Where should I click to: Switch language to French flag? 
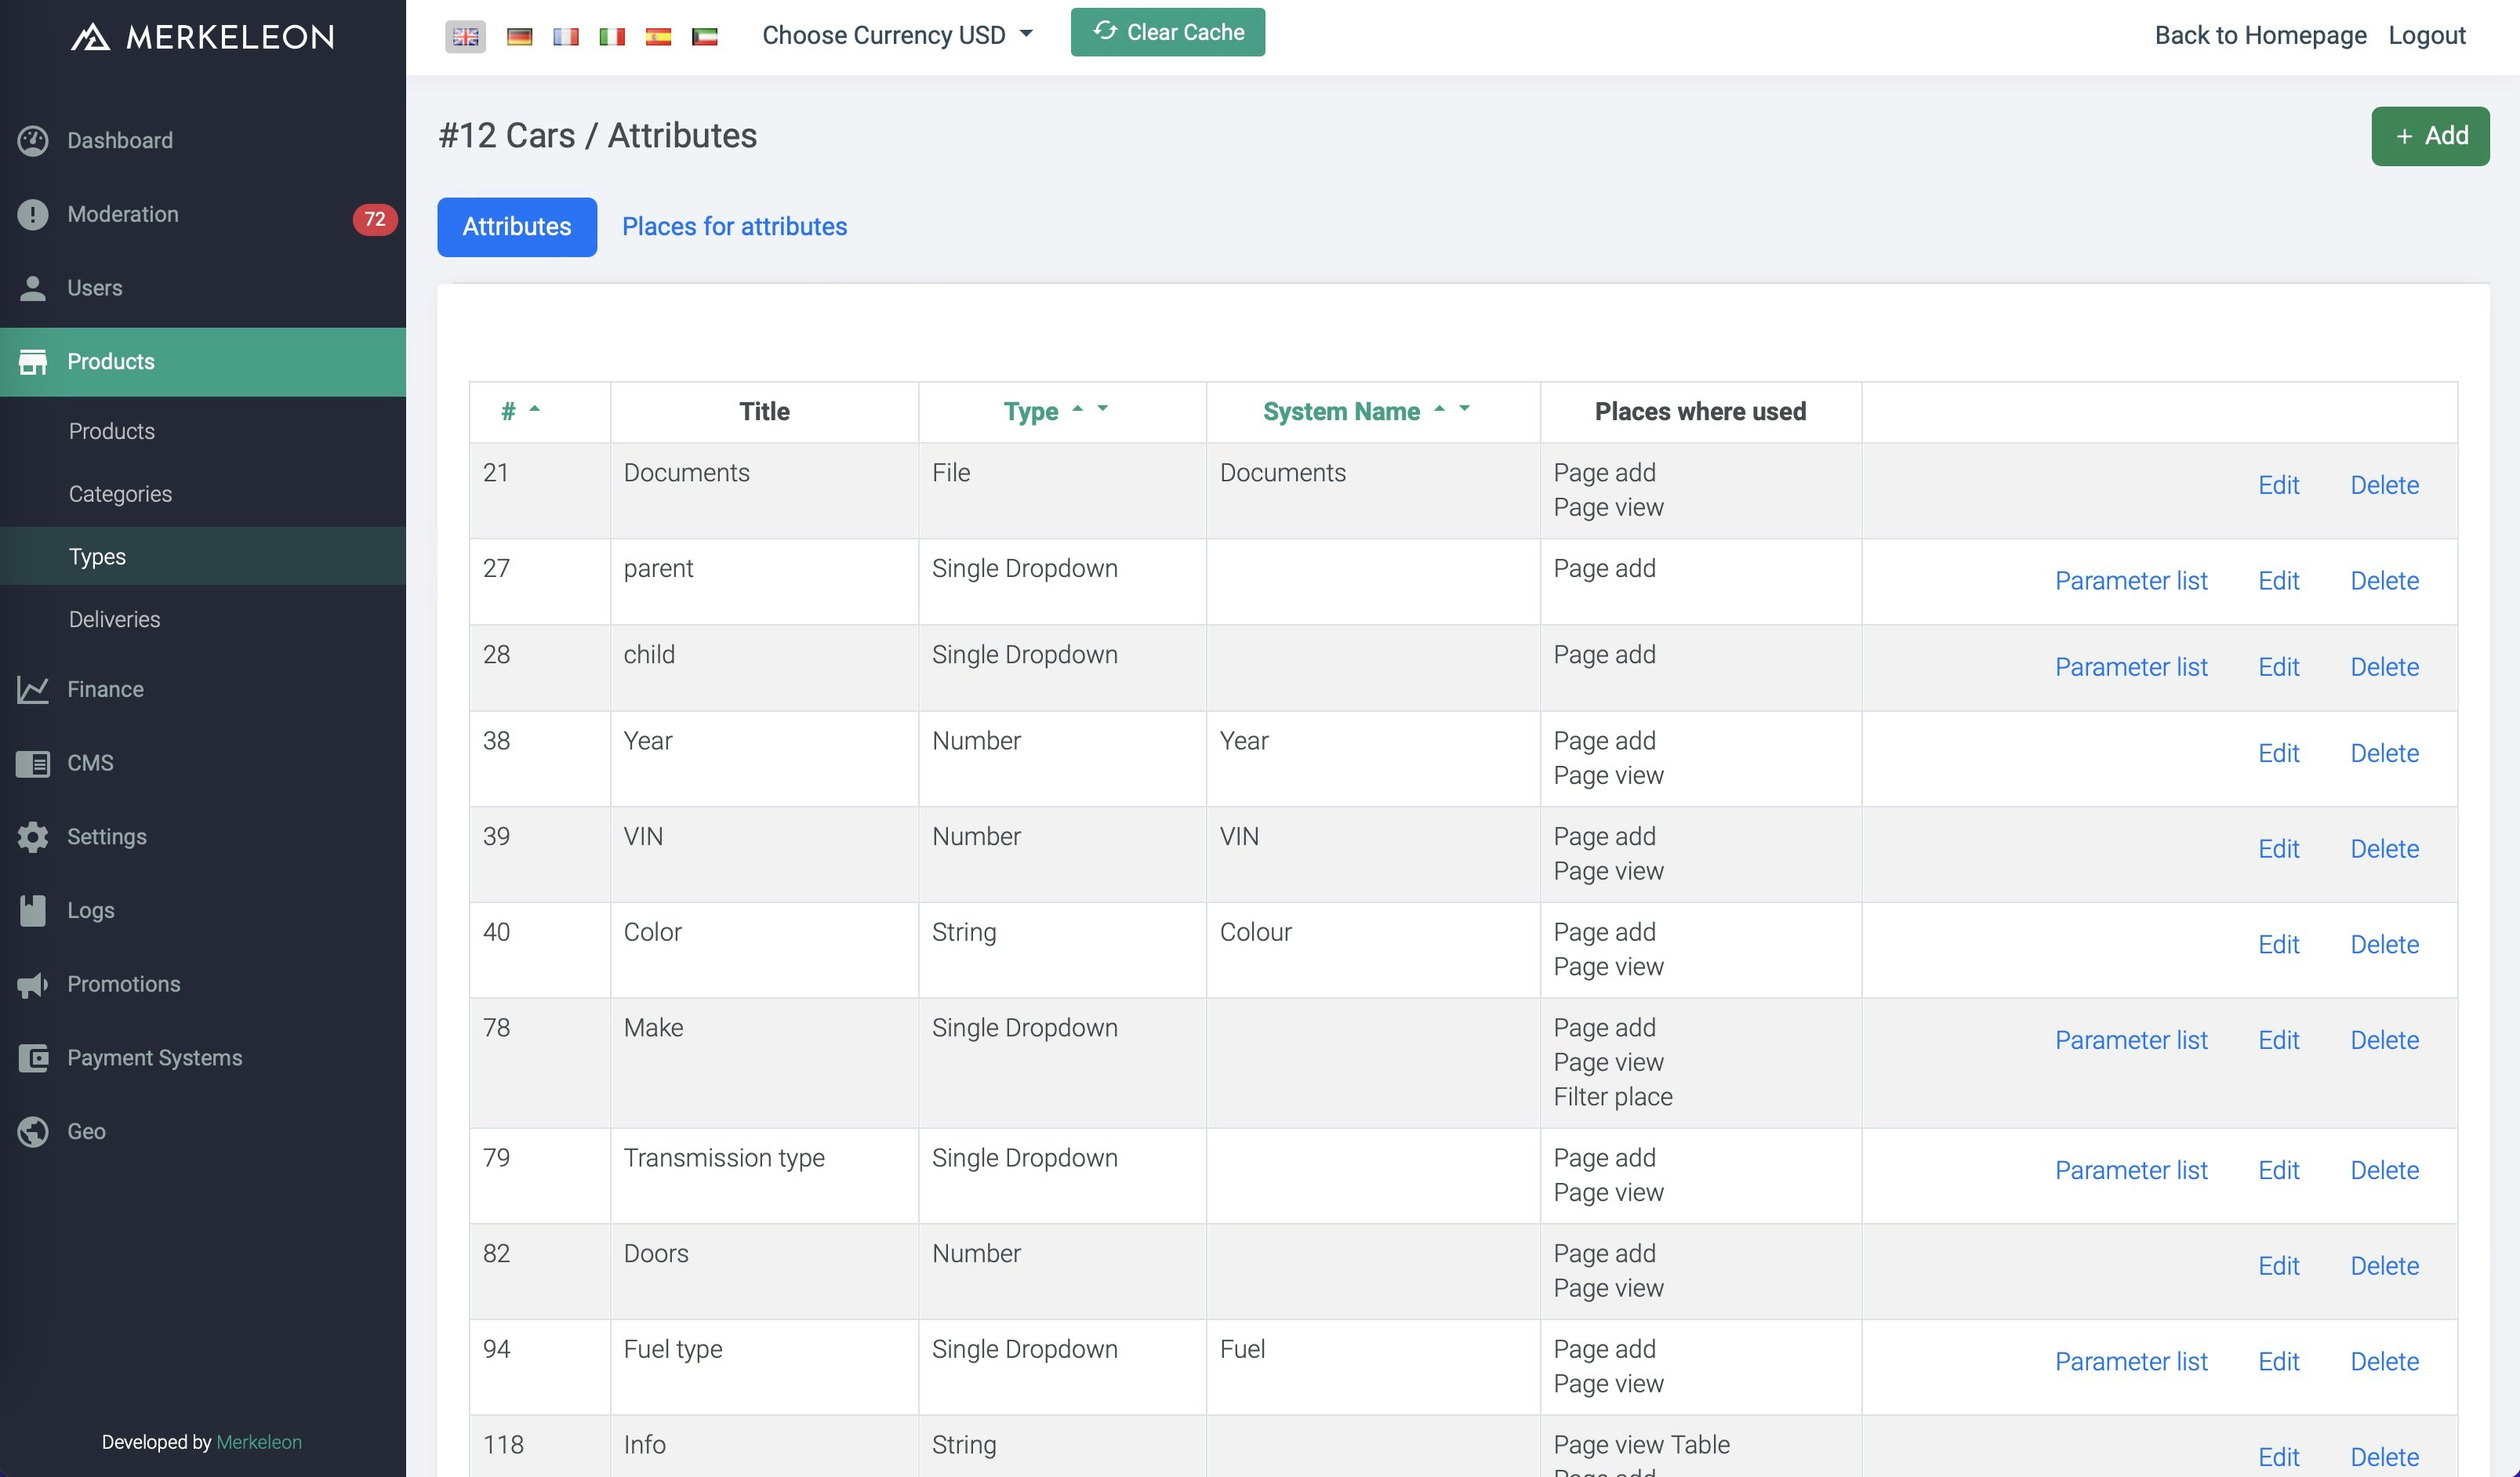566,37
